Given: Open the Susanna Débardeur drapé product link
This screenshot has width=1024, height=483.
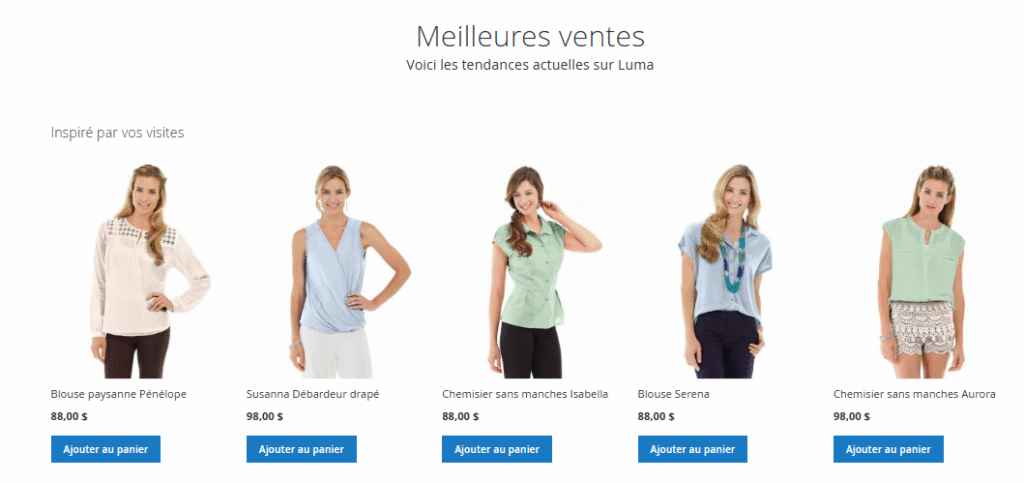Looking at the screenshot, I should click(x=313, y=394).
